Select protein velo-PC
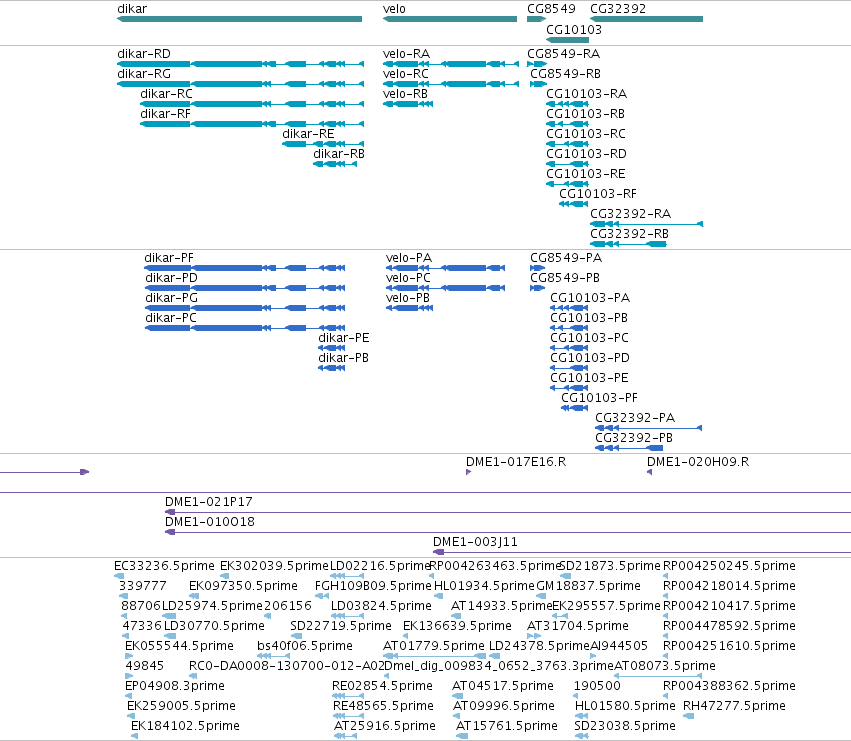Image resolution: width=851 pixels, height=741 pixels. (x=446, y=288)
